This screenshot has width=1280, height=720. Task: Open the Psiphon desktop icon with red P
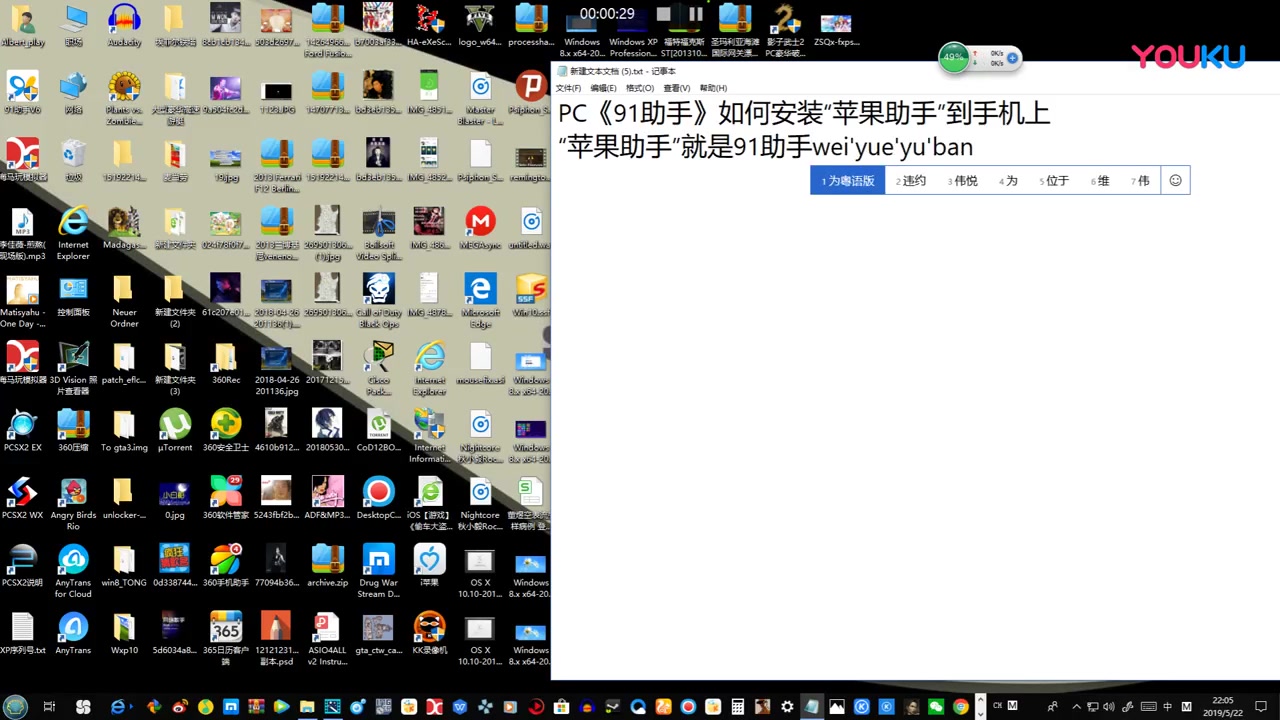530,93
